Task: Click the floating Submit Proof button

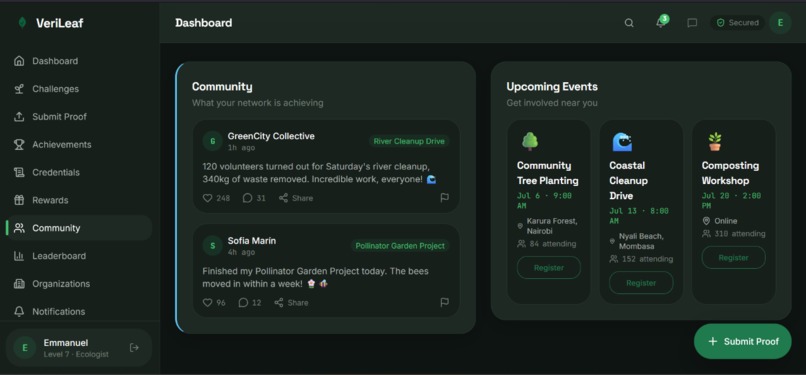Action: coord(743,342)
